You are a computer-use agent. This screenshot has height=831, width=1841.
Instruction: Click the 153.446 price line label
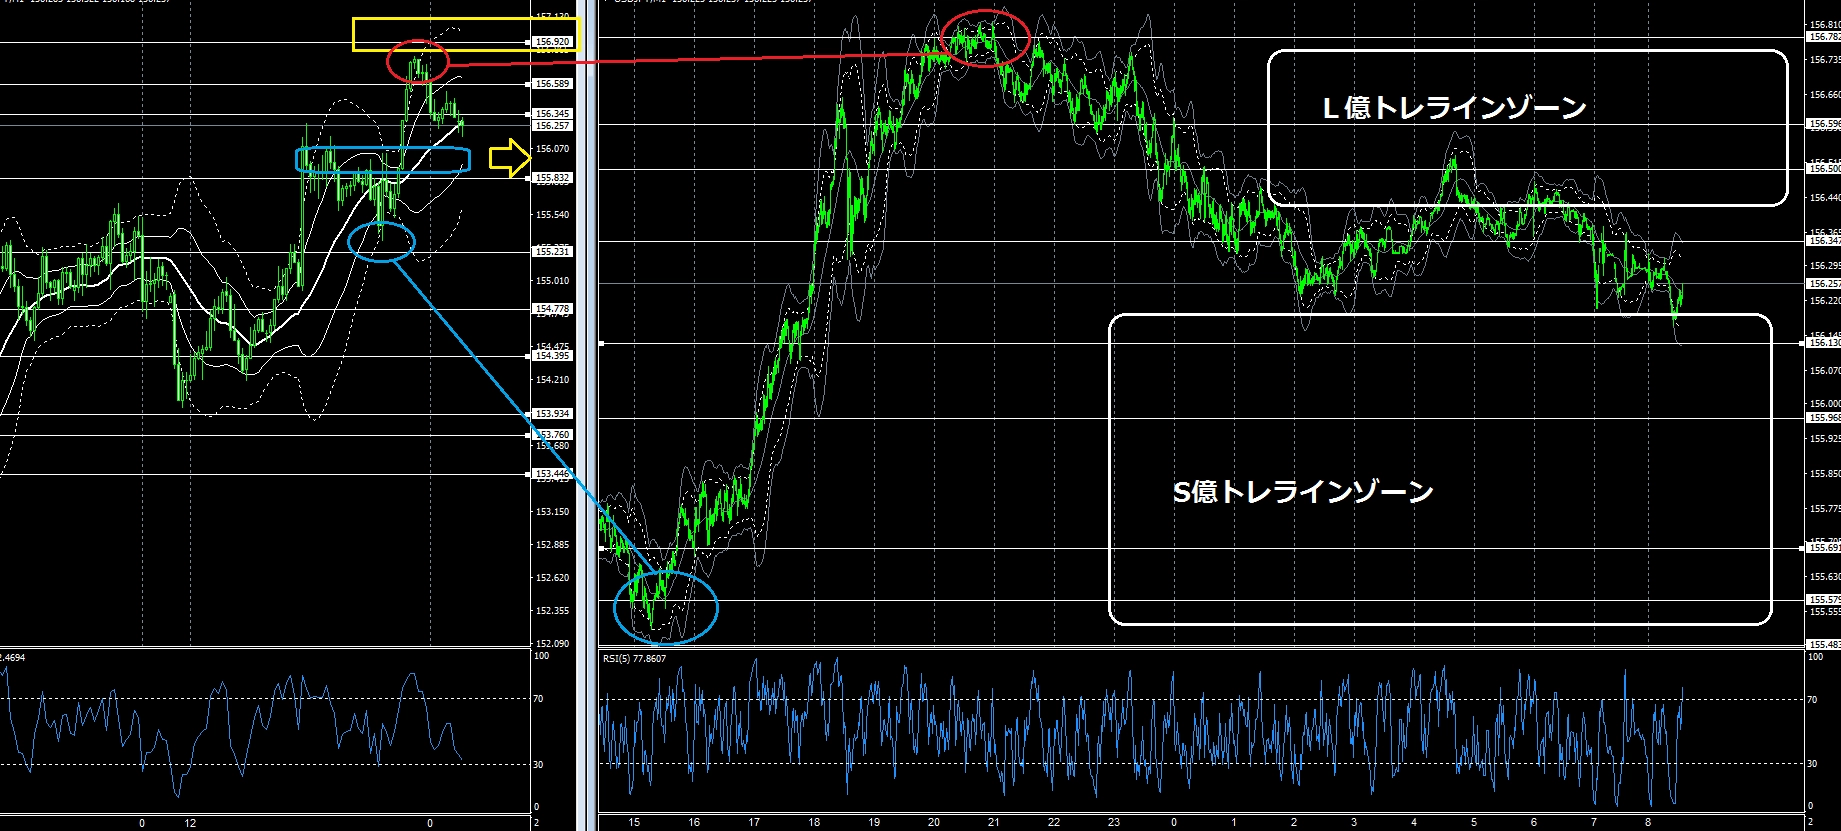pyautogui.click(x=553, y=474)
